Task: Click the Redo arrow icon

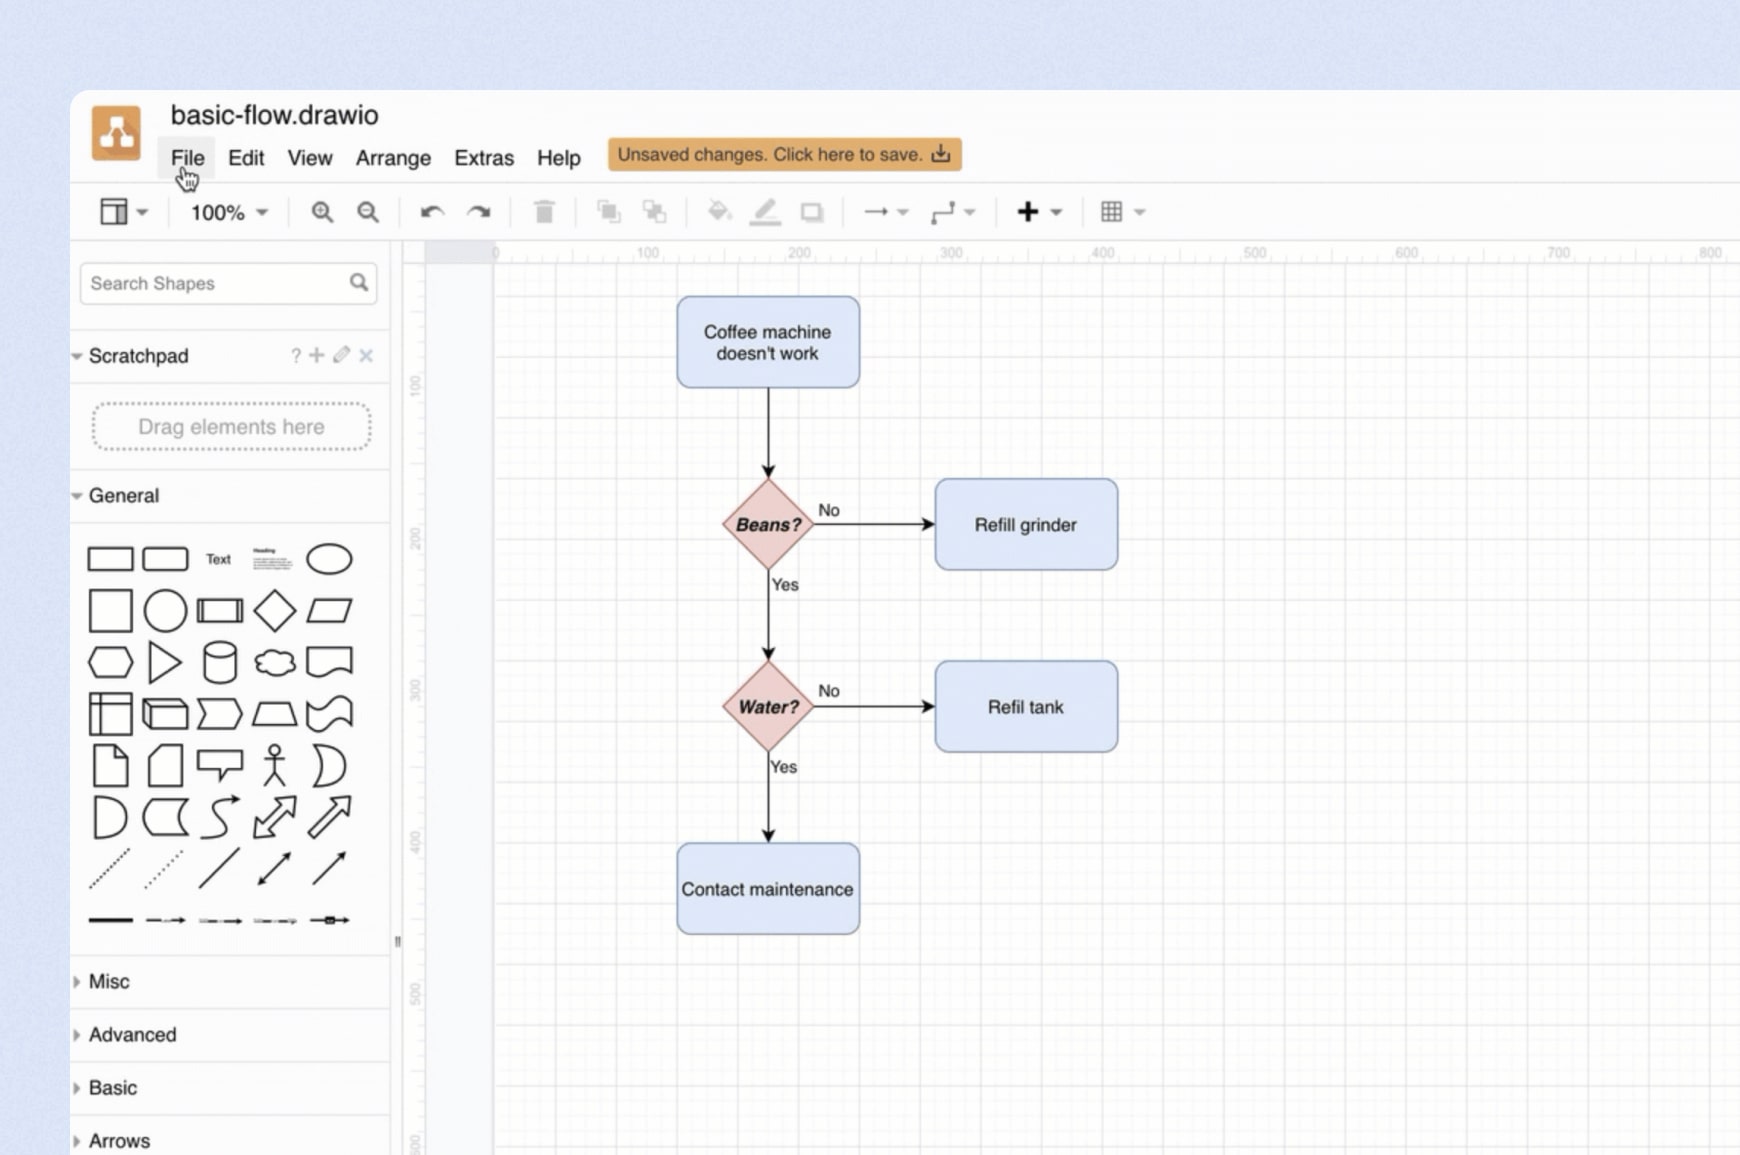Action: point(479,212)
